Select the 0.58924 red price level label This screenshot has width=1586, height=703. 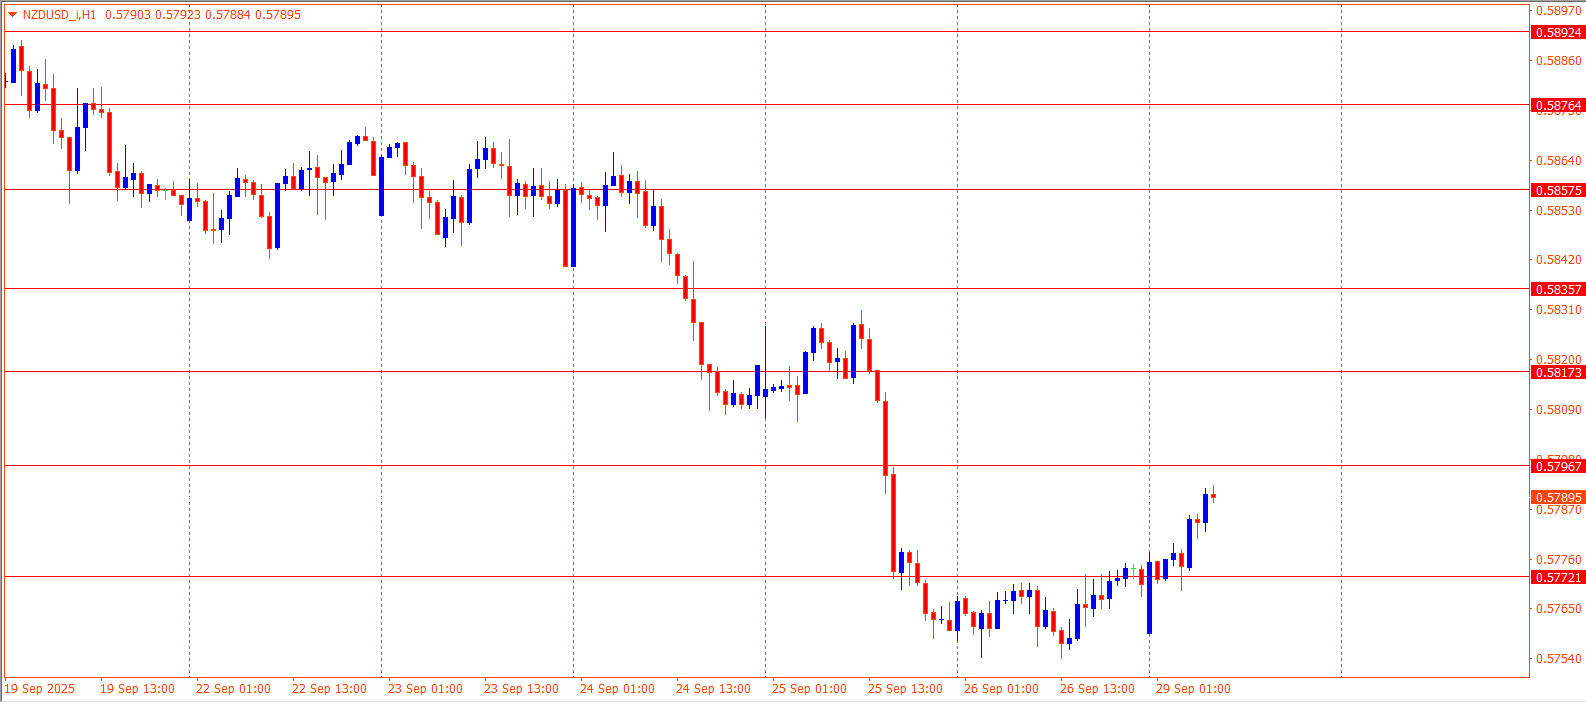[1558, 33]
